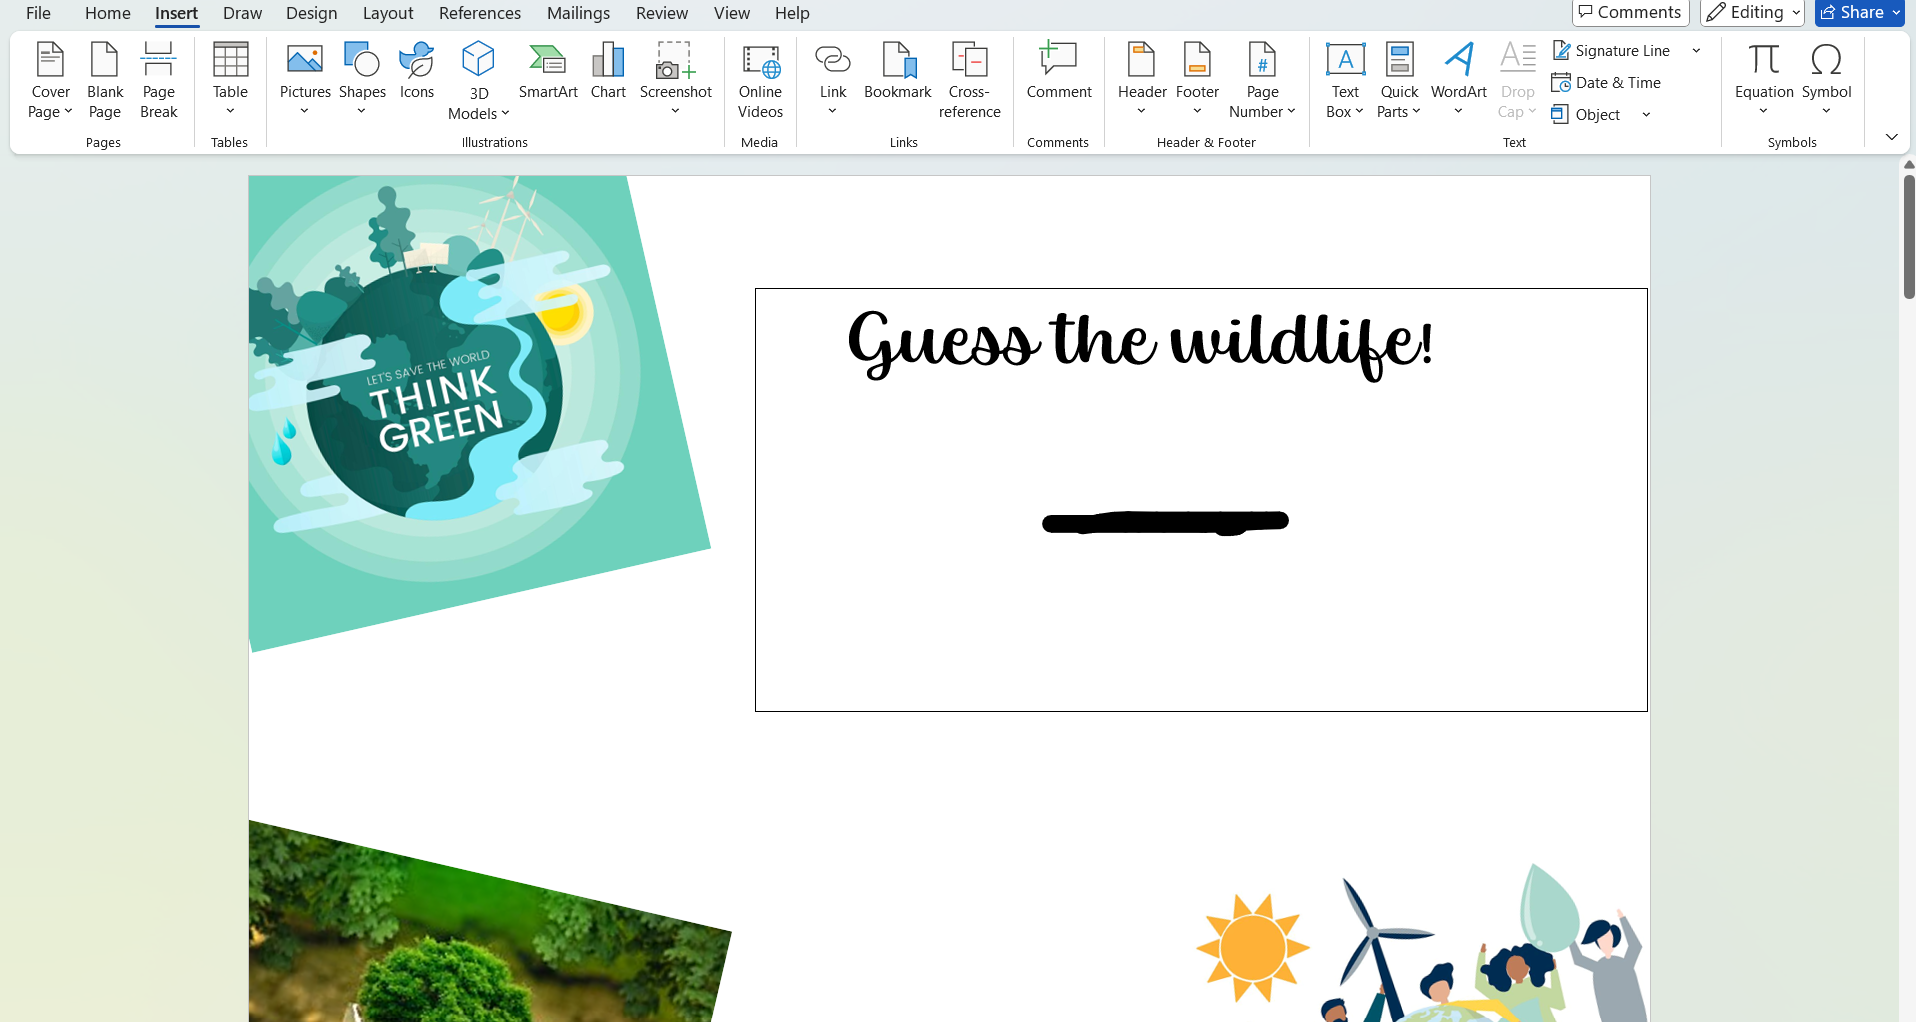Collapse the ribbon using the chevron
Image resolution: width=1916 pixels, height=1022 pixels.
click(x=1890, y=137)
